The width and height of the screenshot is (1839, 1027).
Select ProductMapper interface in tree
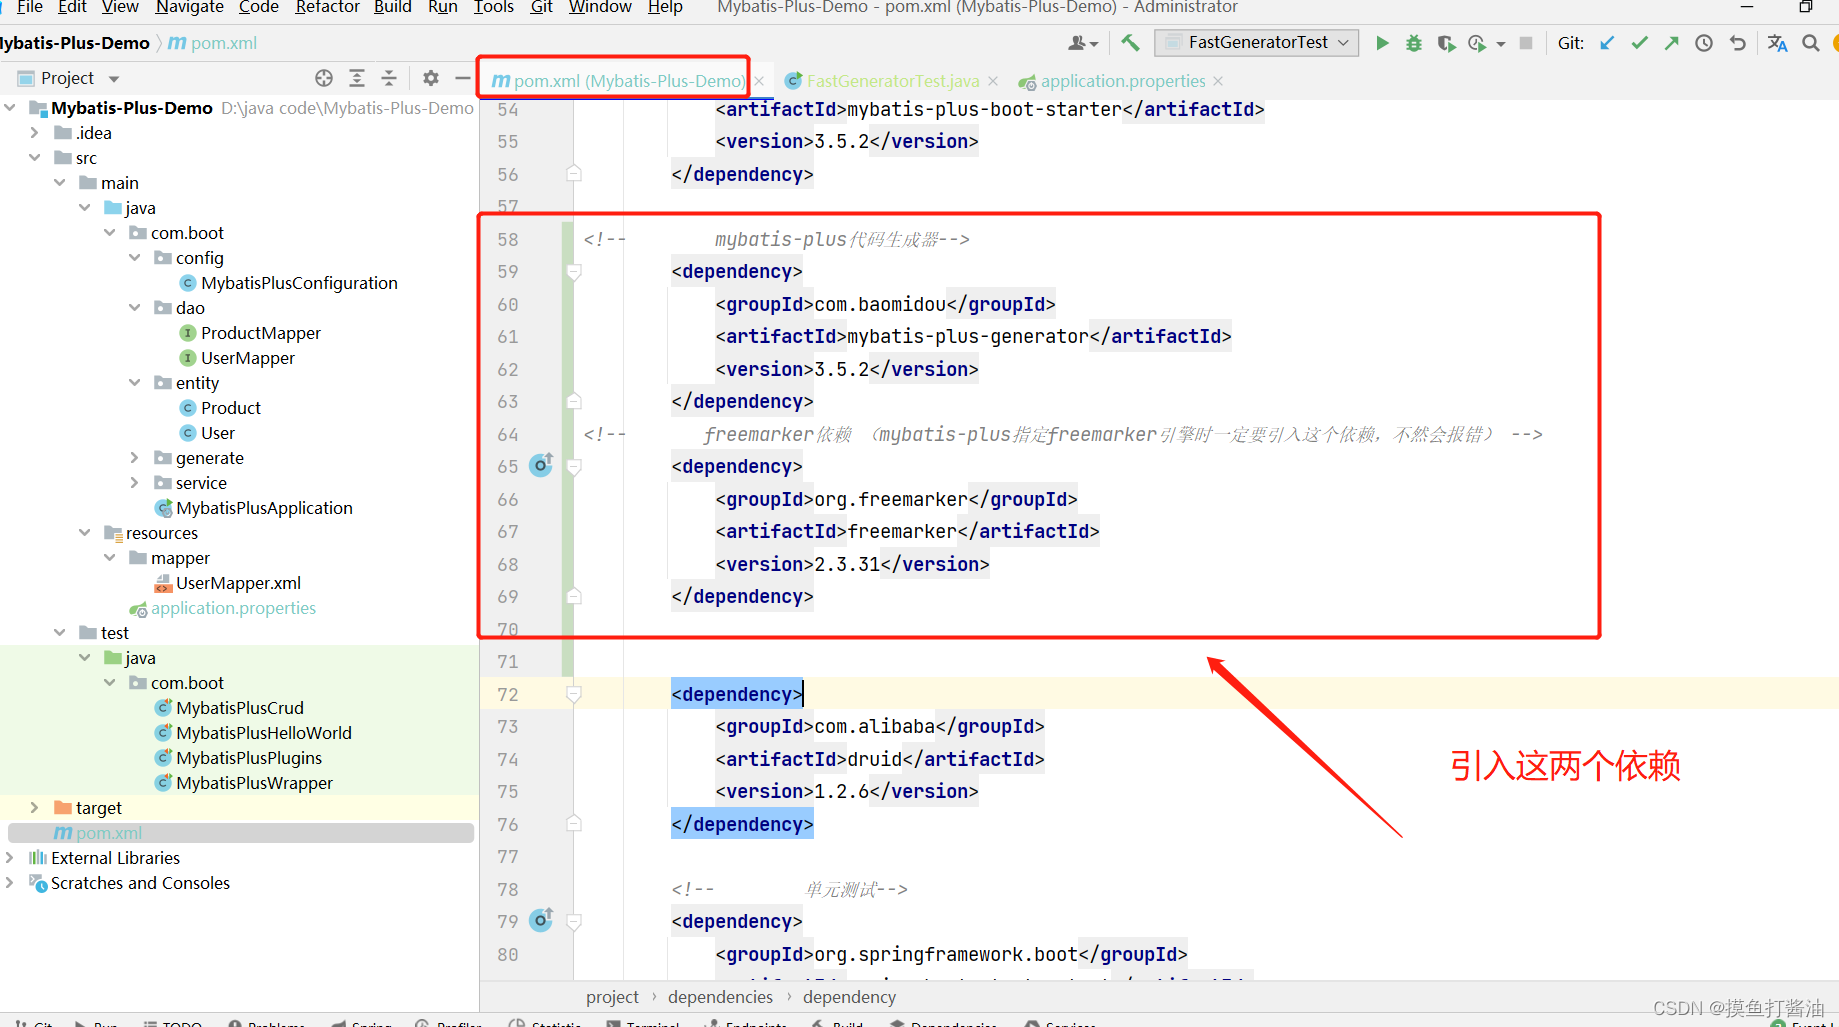click(x=260, y=333)
